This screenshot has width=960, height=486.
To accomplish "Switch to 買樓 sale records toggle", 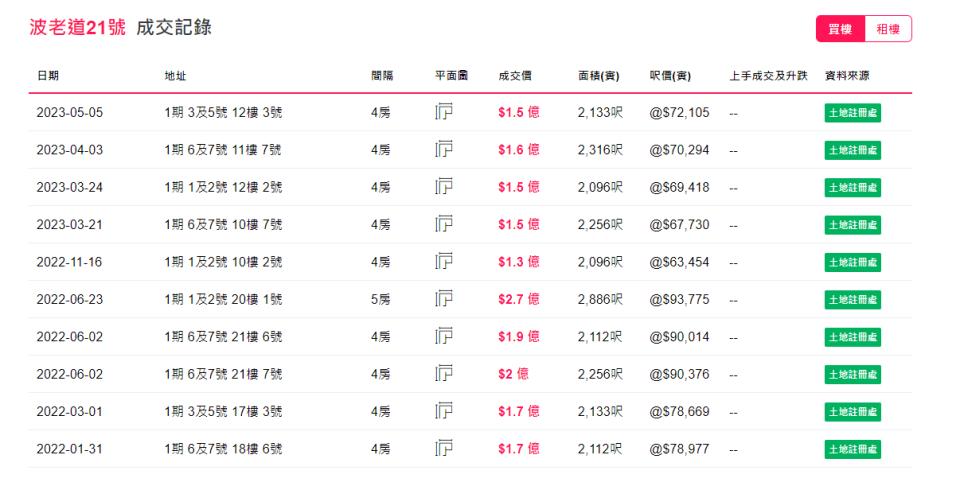I will [x=839, y=30].
